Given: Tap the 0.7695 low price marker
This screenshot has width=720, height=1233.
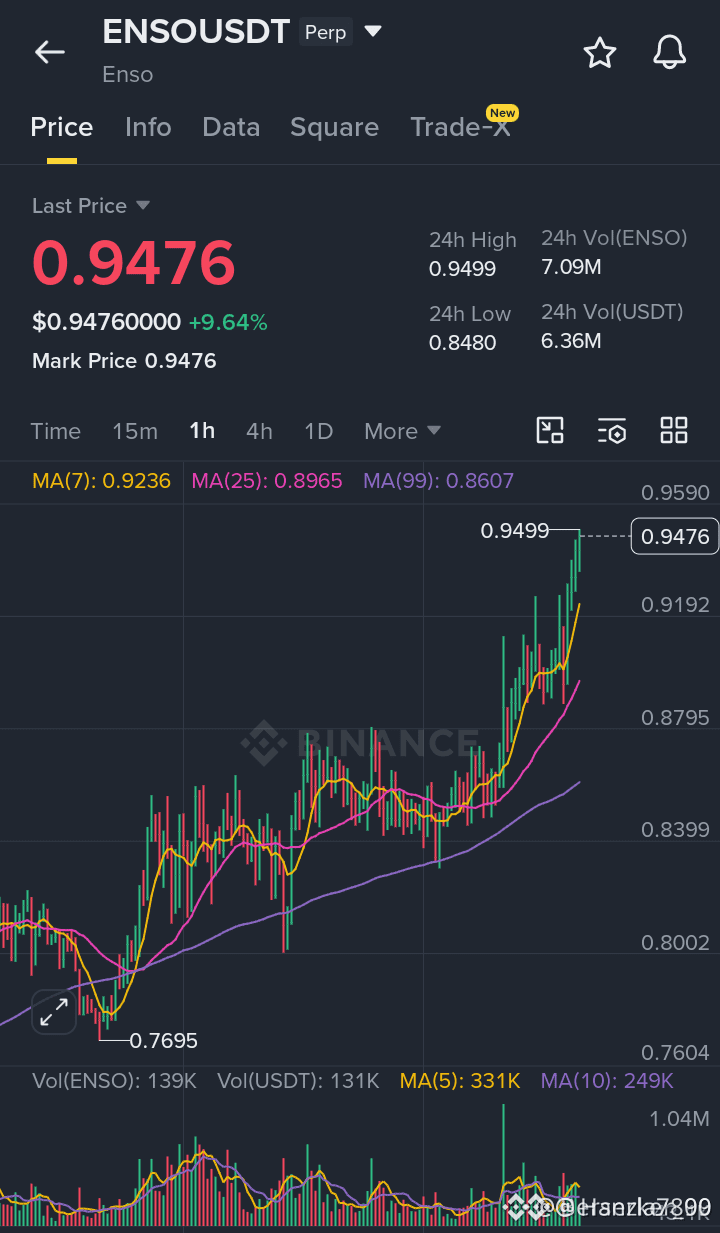Looking at the screenshot, I should (164, 1041).
